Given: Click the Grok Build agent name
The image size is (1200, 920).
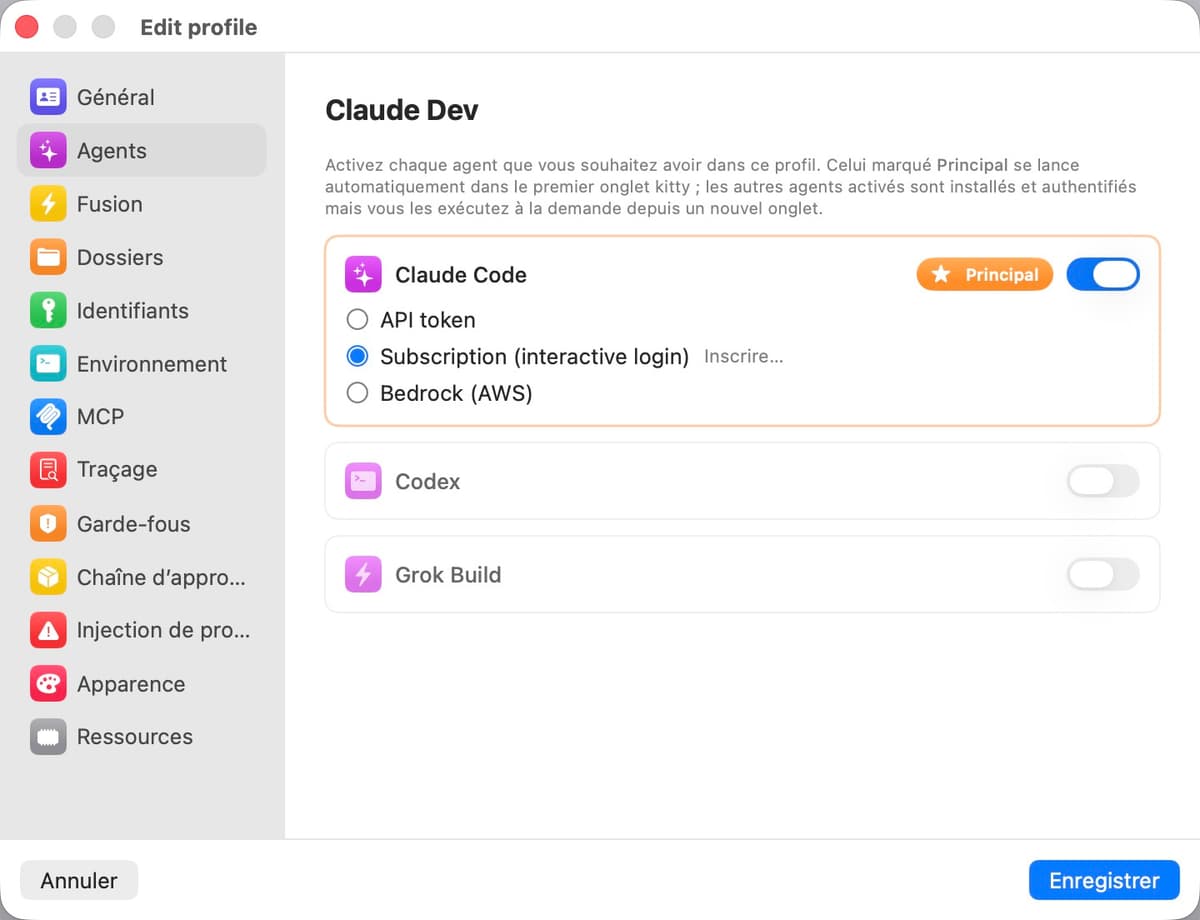Looking at the screenshot, I should [448, 575].
